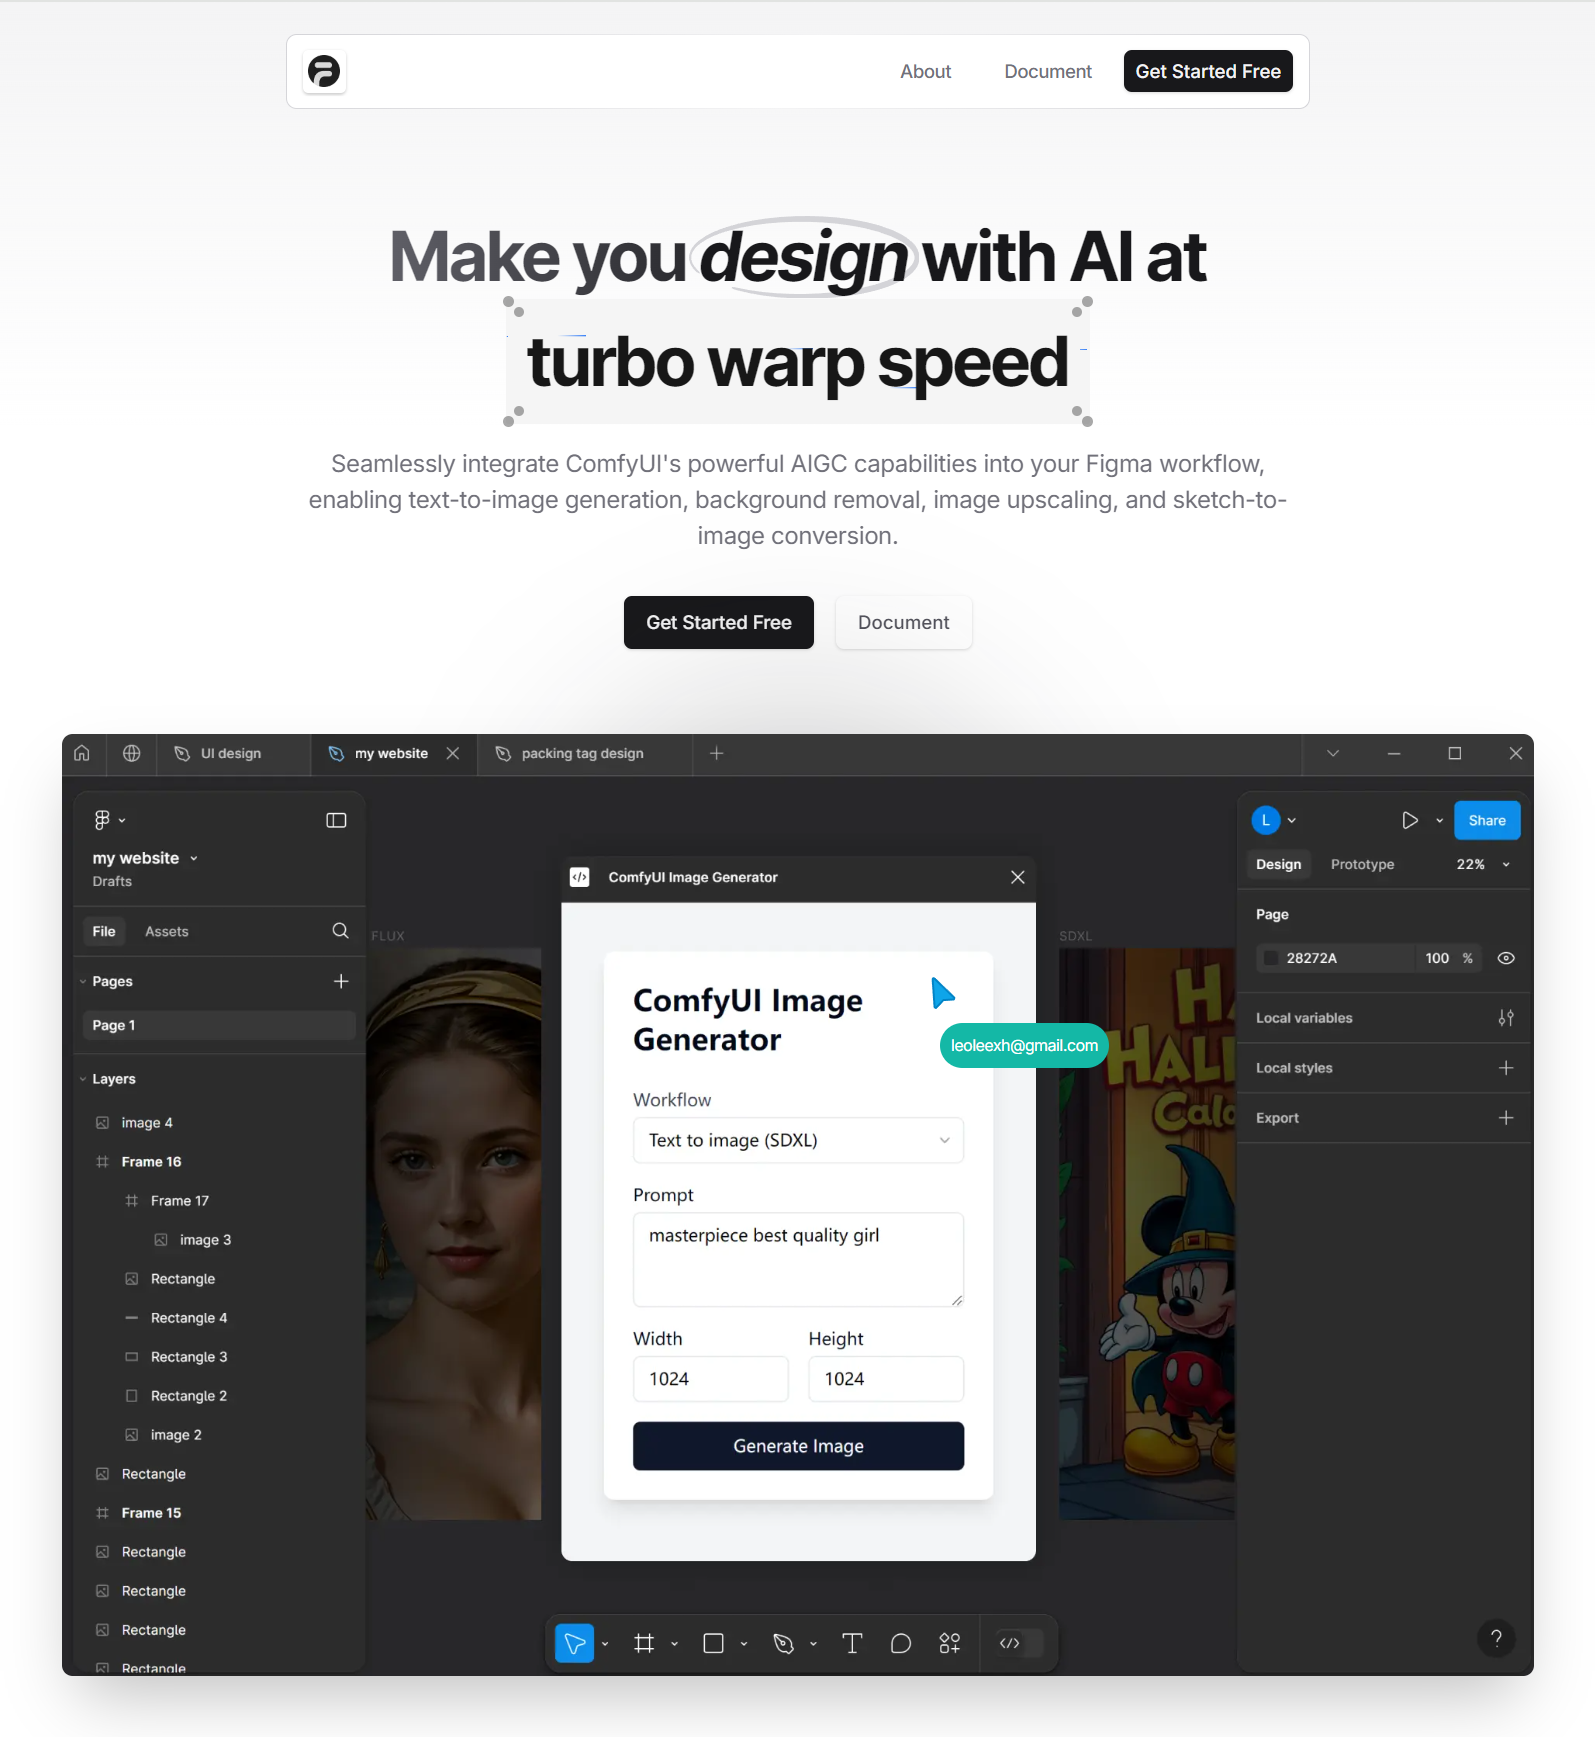Open the Actions components tool
Viewport: 1595px width, 1737px height.
click(x=950, y=1643)
